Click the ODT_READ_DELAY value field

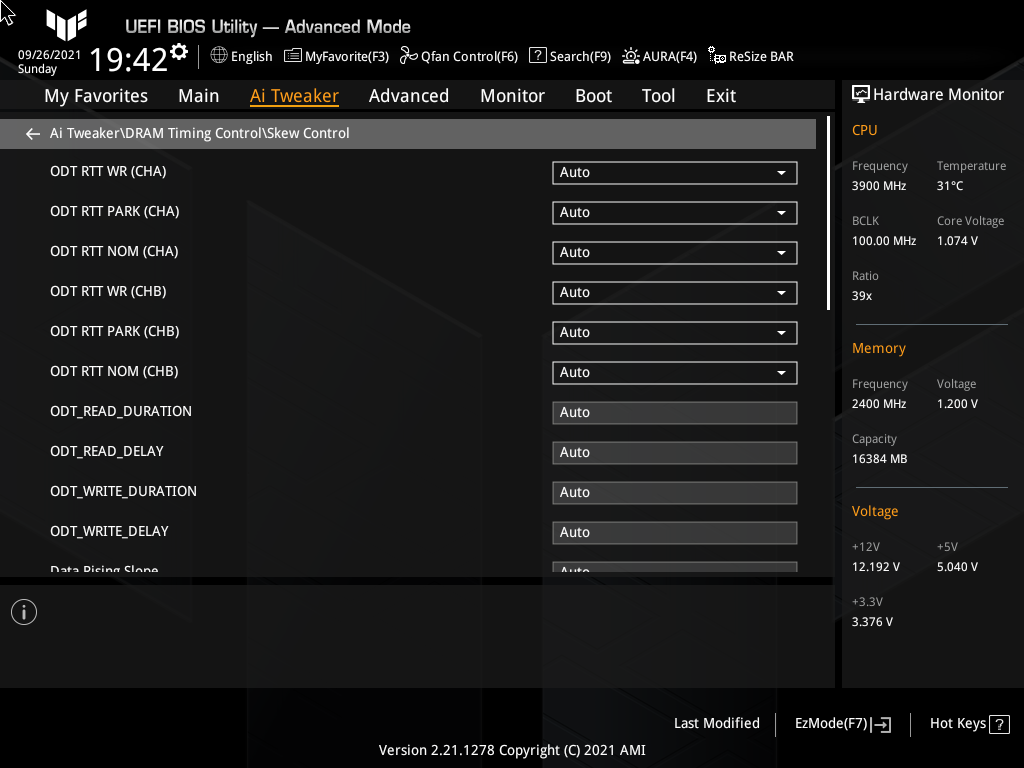tap(674, 452)
